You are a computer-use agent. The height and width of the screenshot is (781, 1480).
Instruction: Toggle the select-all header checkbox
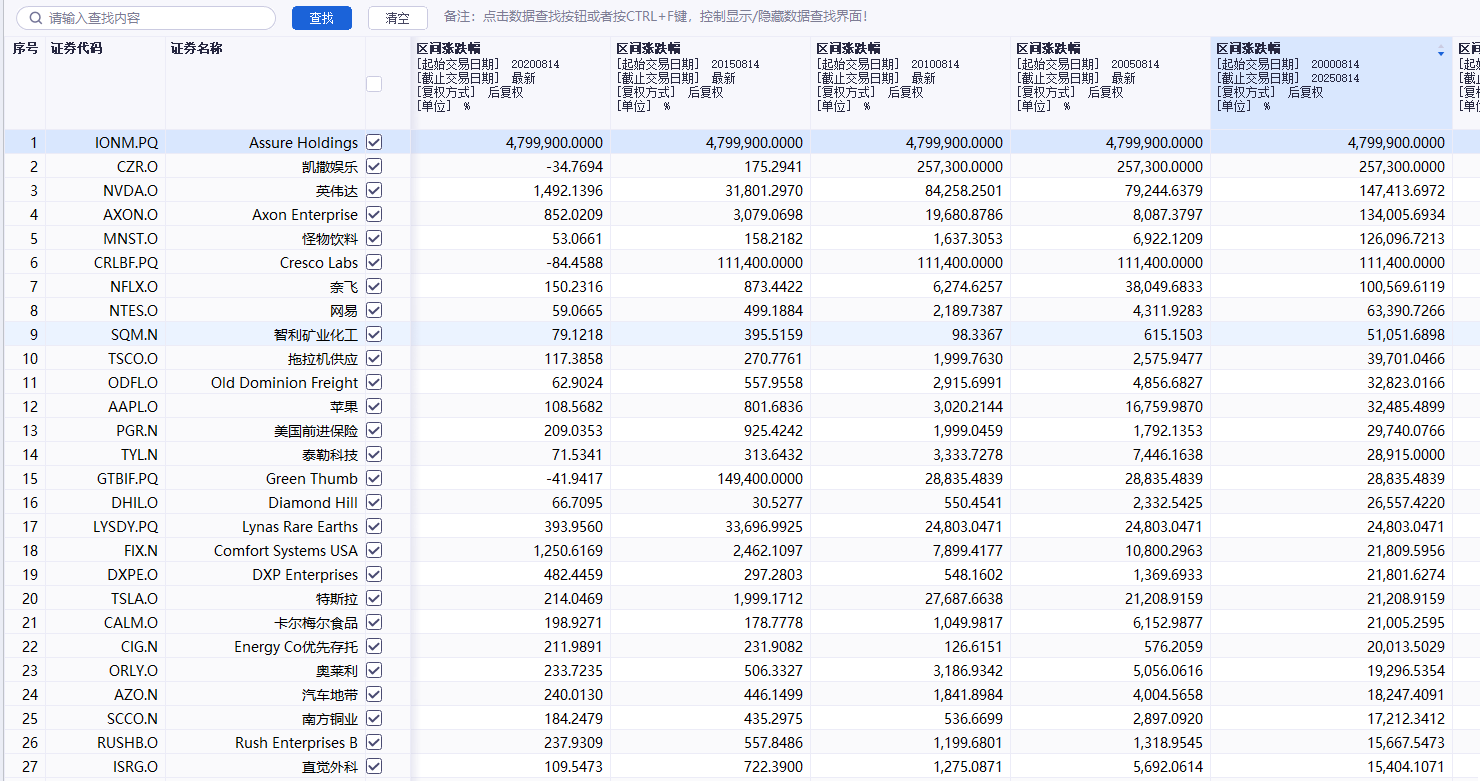(x=374, y=84)
